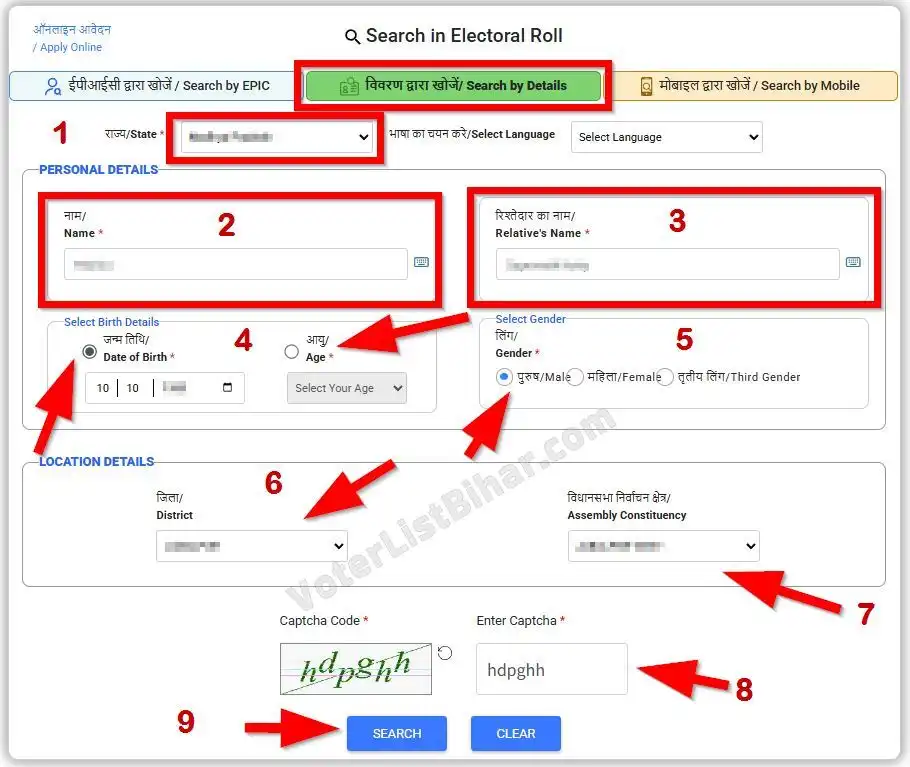
Task: Choose the Female gender option
Action: tap(573, 377)
